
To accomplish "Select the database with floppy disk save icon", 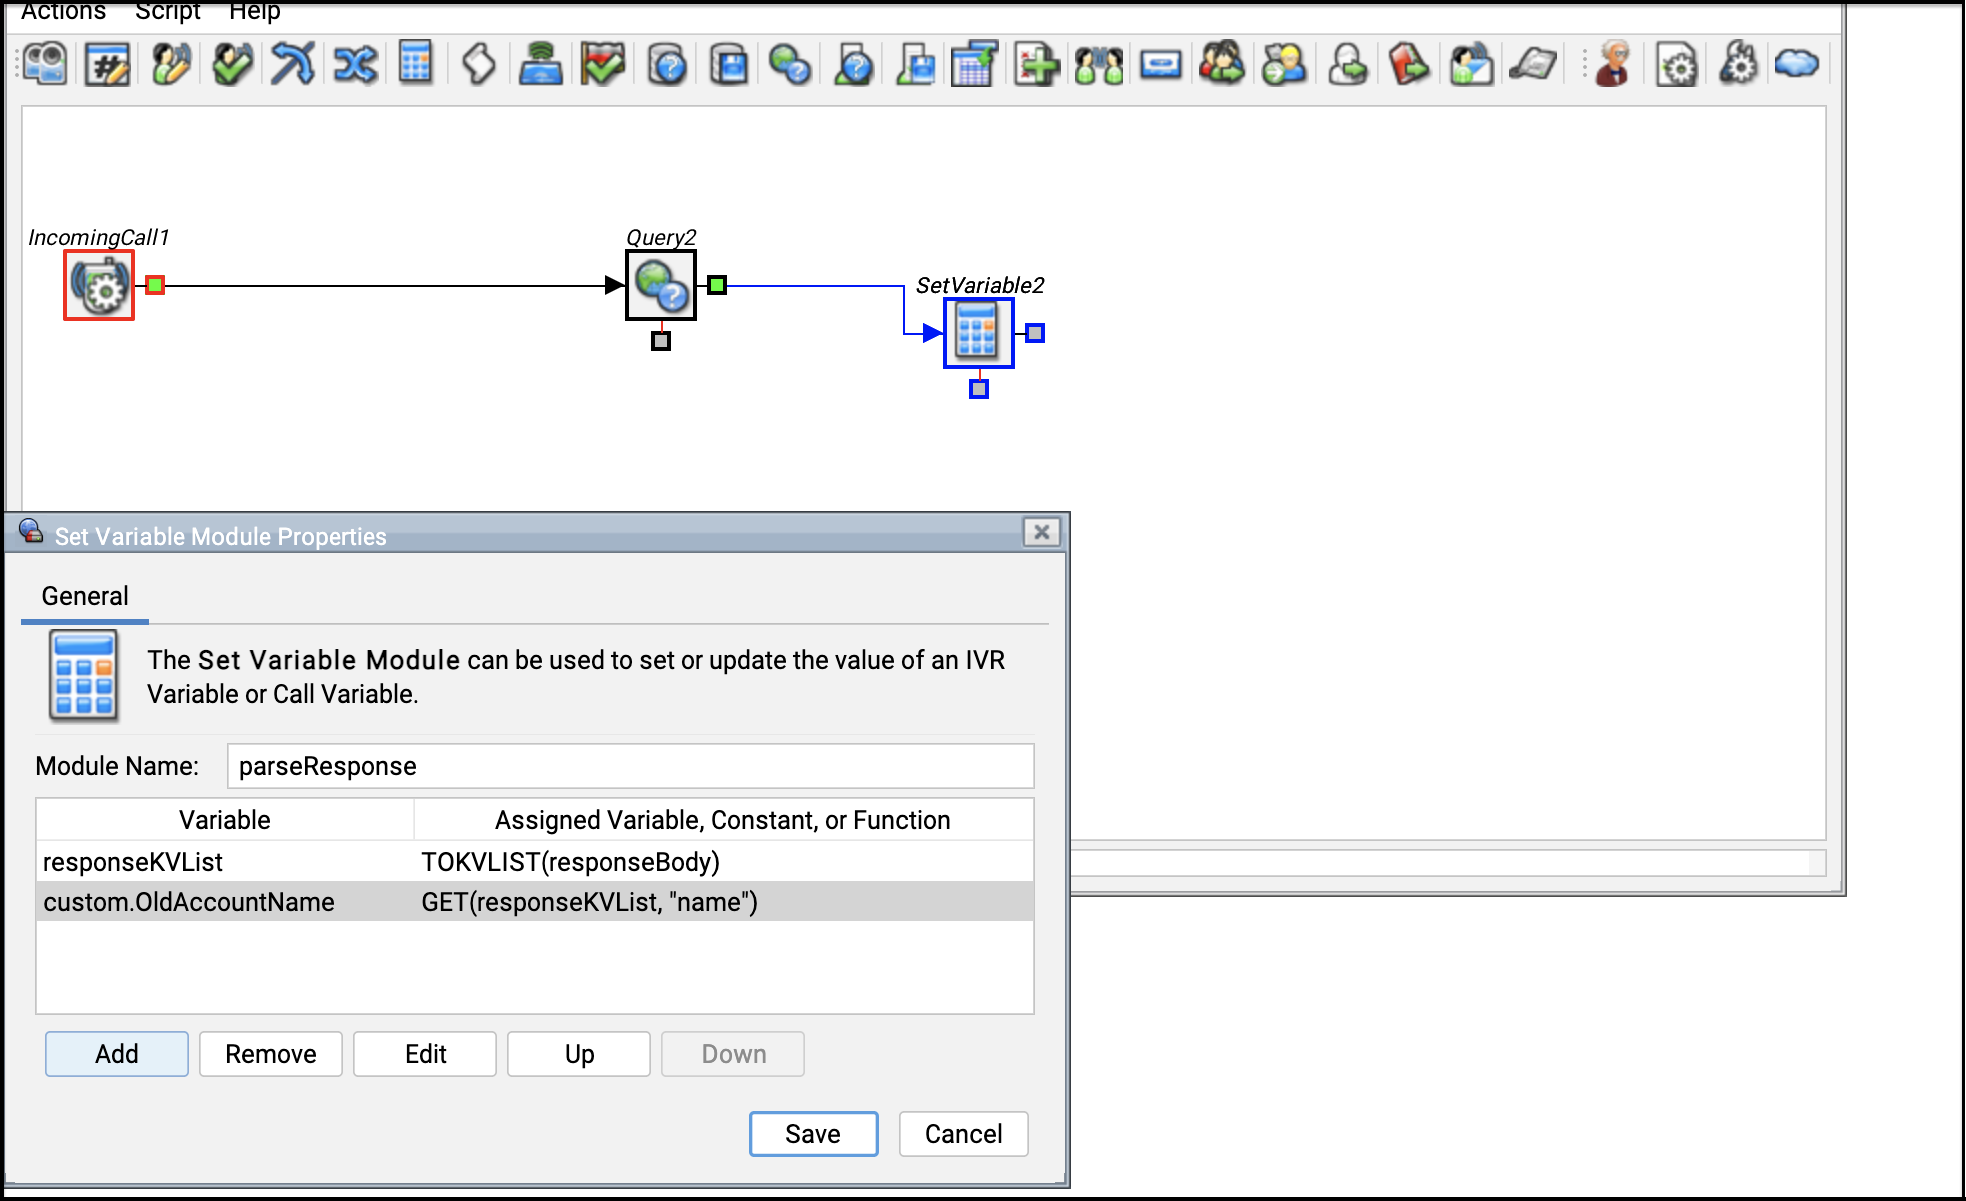I will pyautogui.click(x=729, y=65).
